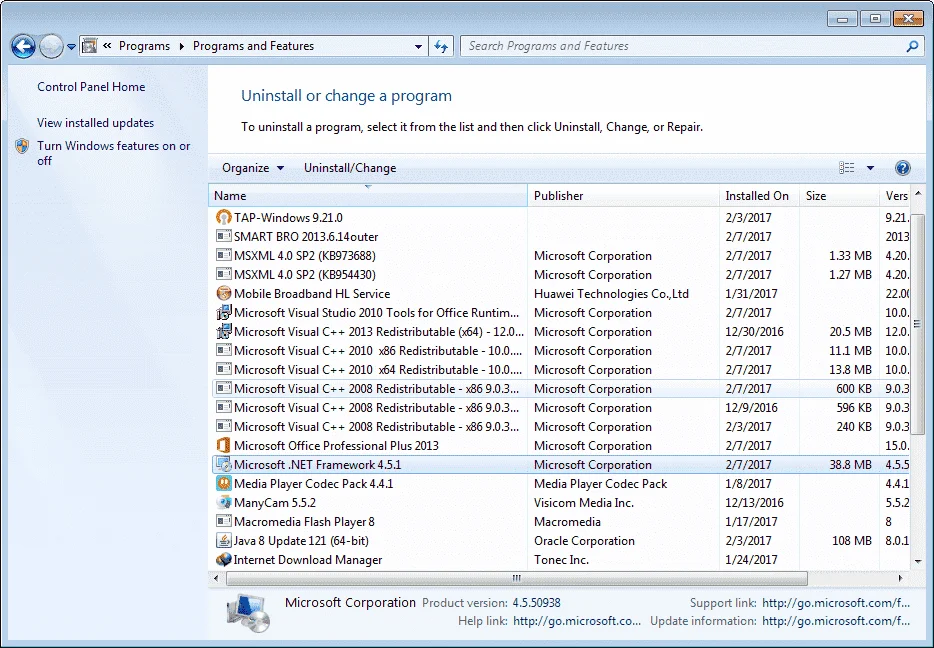Screen dimensions: 934x648
Task: Click Visual C++ 2013 Redistributable (x64) icon
Action: click(223, 332)
